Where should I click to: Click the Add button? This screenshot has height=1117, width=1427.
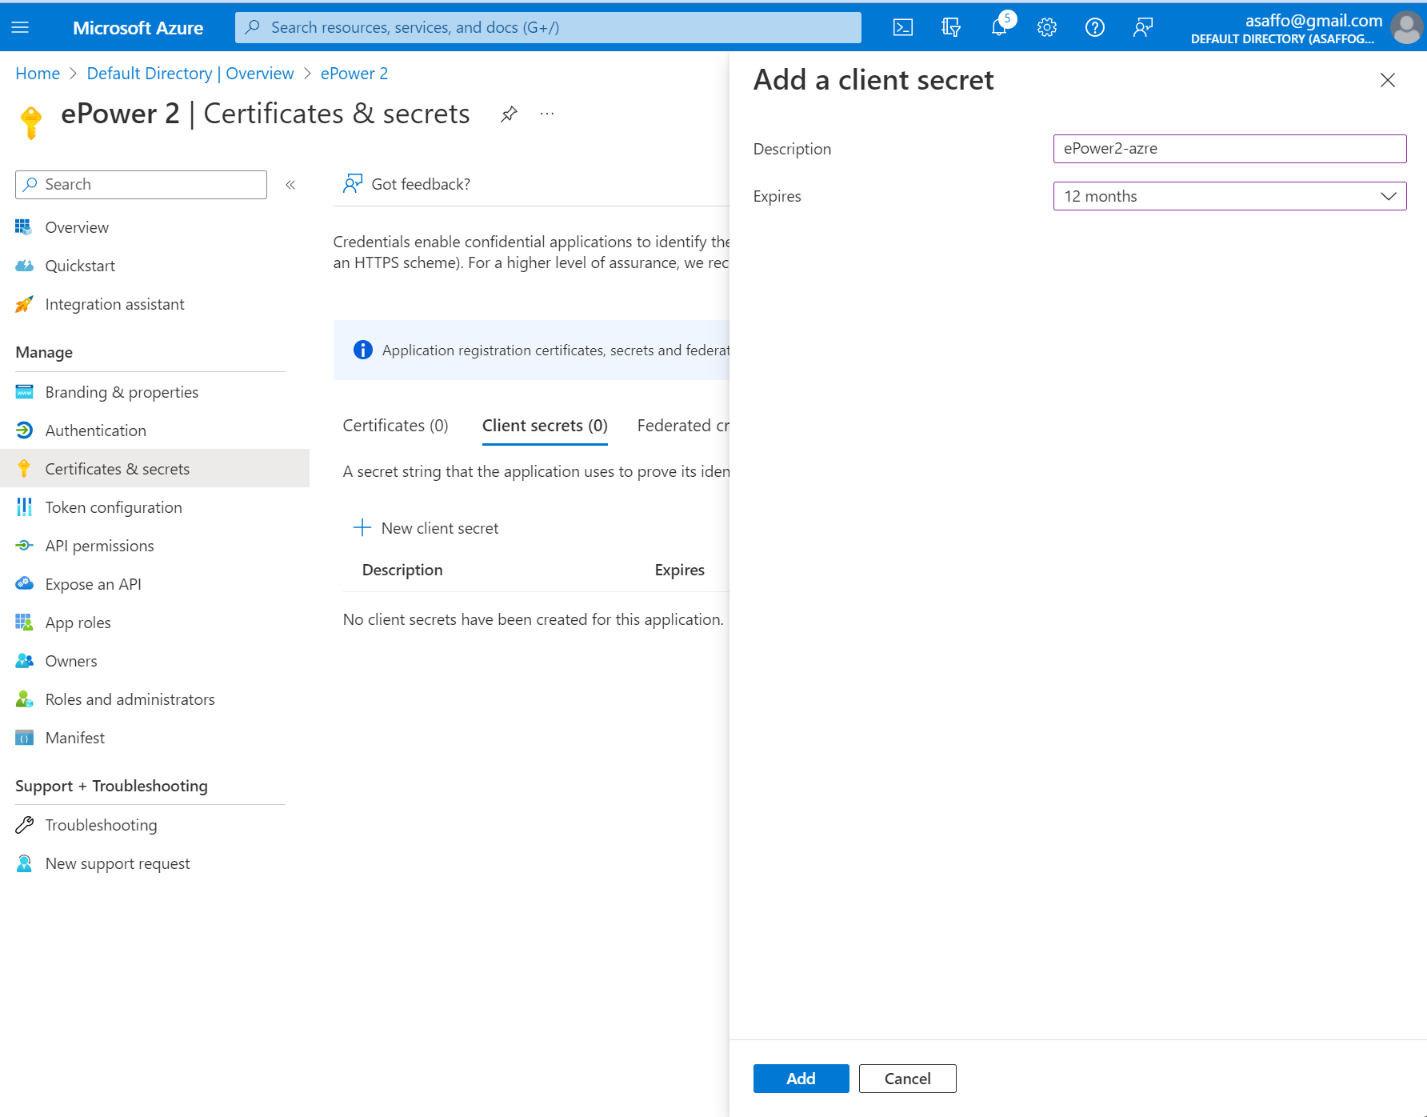tap(801, 1078)
